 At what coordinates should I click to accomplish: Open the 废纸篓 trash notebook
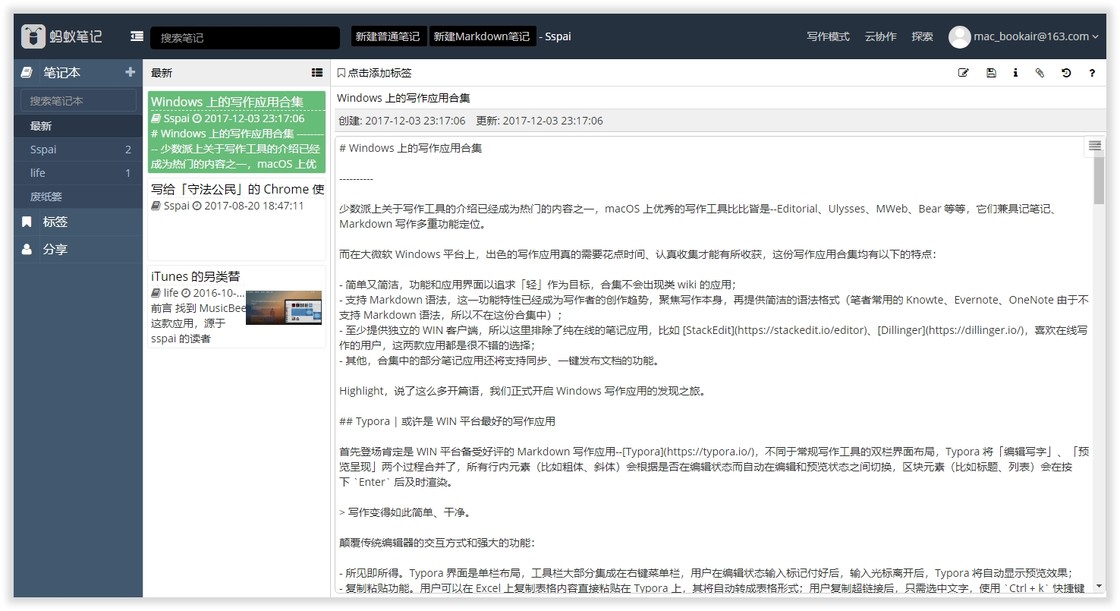click(78, 197)
